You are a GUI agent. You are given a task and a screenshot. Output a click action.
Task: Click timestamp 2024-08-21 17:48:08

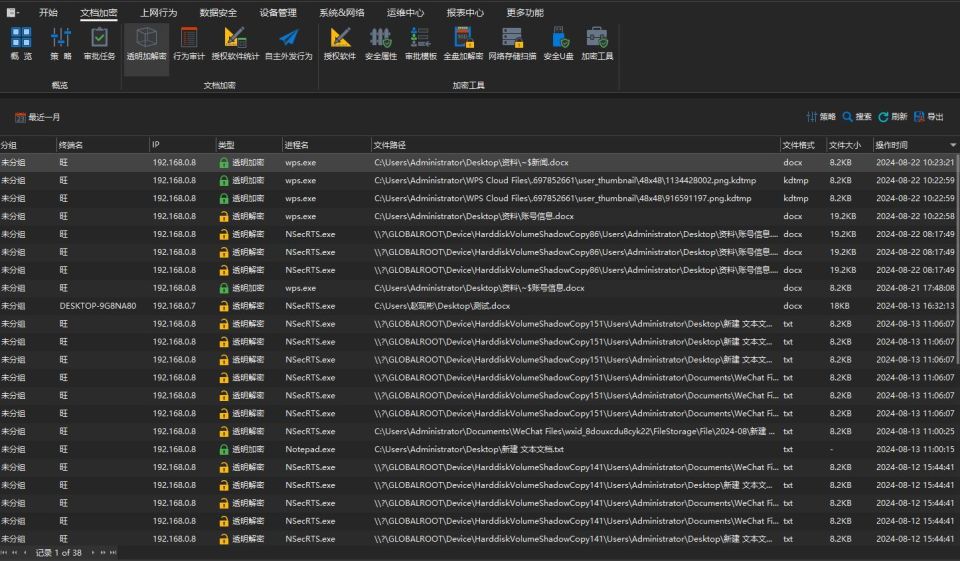915,288
